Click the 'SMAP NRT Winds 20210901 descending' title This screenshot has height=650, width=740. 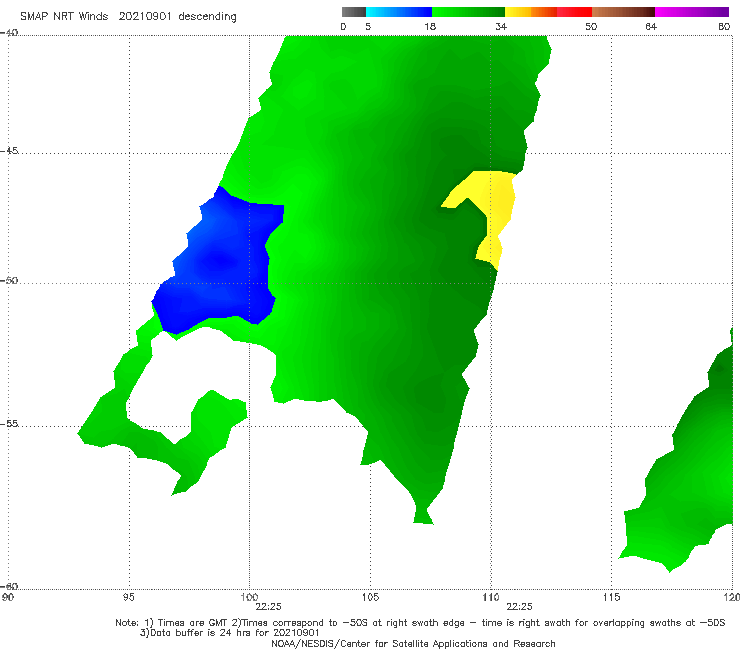128,17
